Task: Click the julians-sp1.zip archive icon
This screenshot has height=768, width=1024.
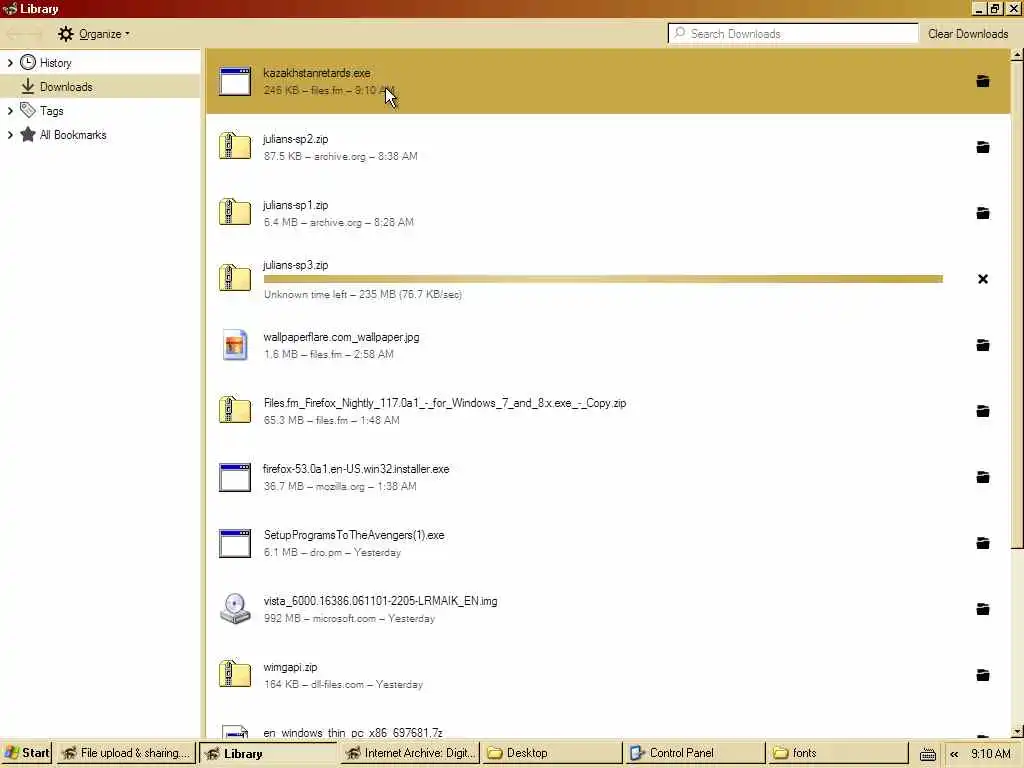Action: (235, 212)
